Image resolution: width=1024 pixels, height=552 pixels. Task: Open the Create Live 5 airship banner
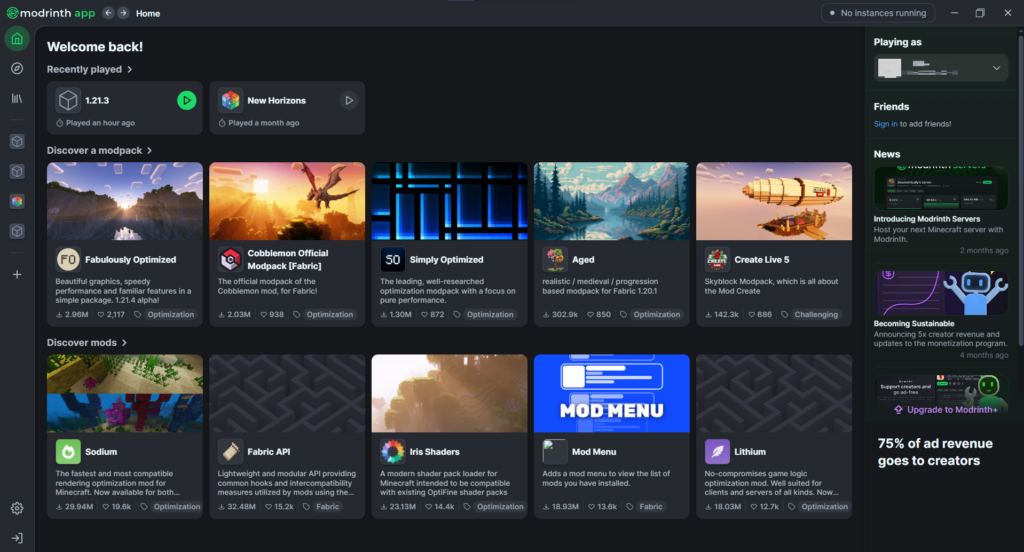tap(774, 201)
